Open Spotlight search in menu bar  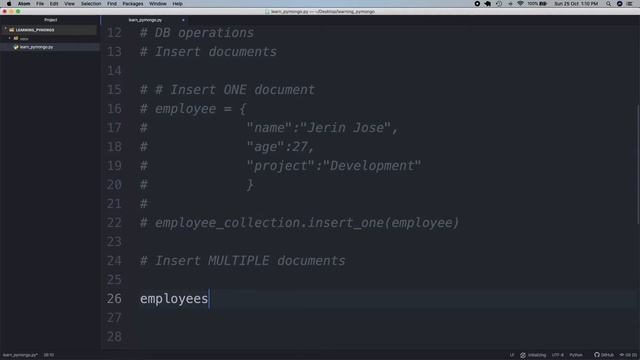pyautogui.click(x=609, y=4)
